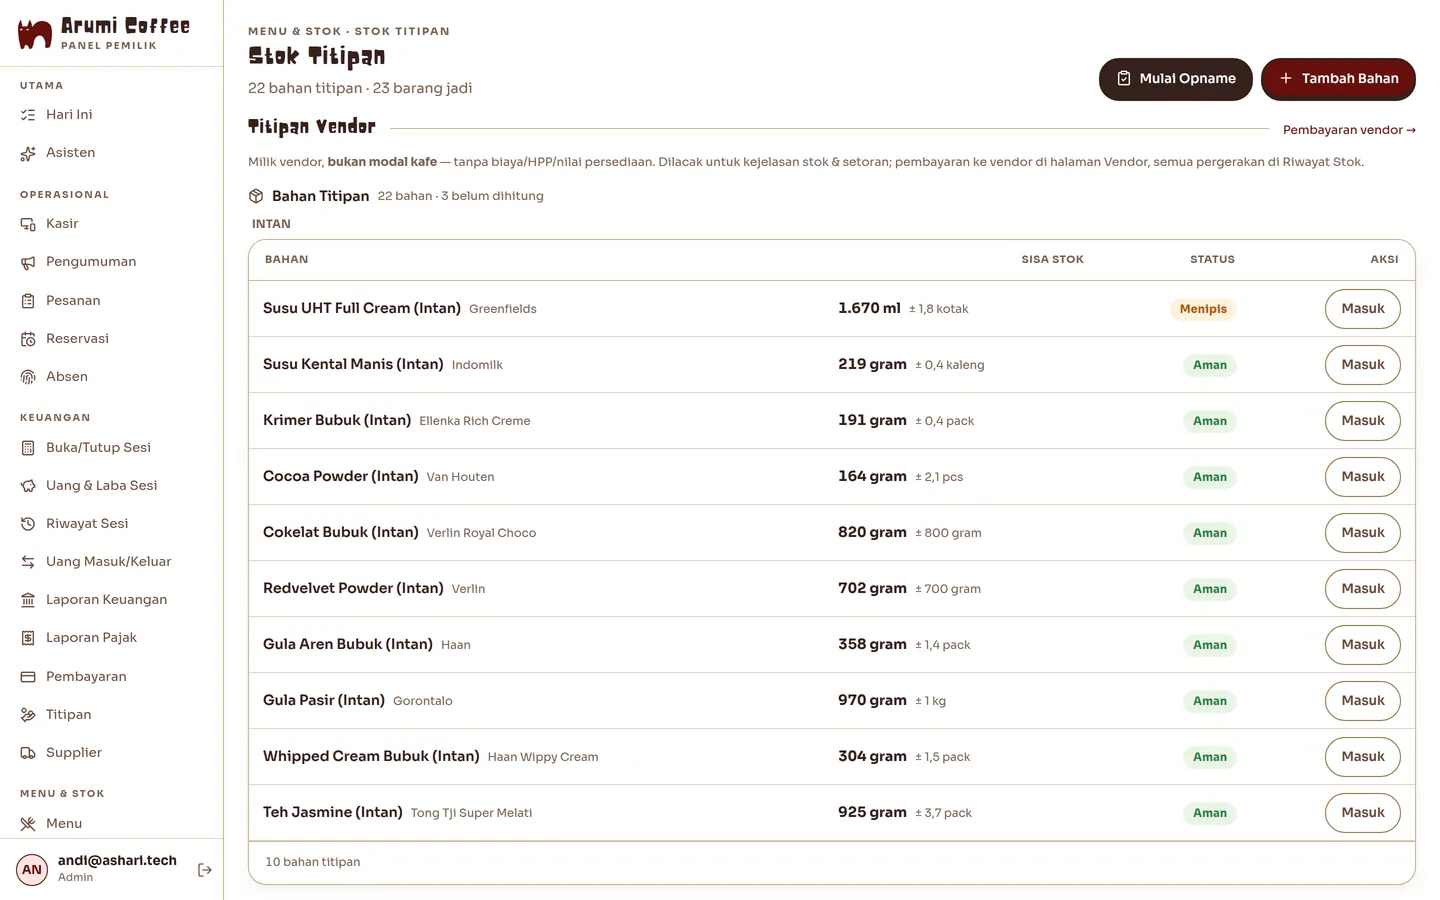Select the Krimer Bubuk (Intan) row name
Screen dimensions: 1440x900
coord(337,421)
